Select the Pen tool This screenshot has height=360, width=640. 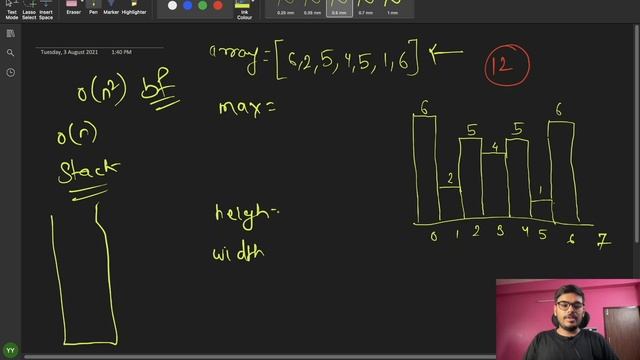pyautogui.click(x=93, y=8)
